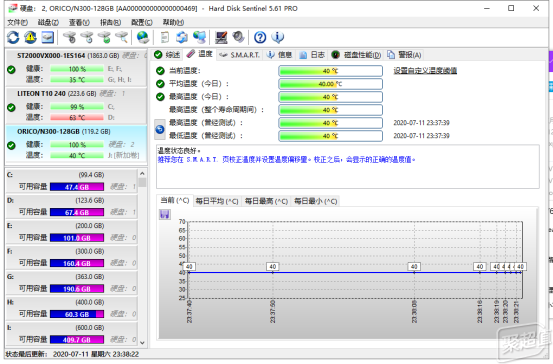Select the 温度 tab
This screenshot has width=553, height=364.
coord(200,54)
